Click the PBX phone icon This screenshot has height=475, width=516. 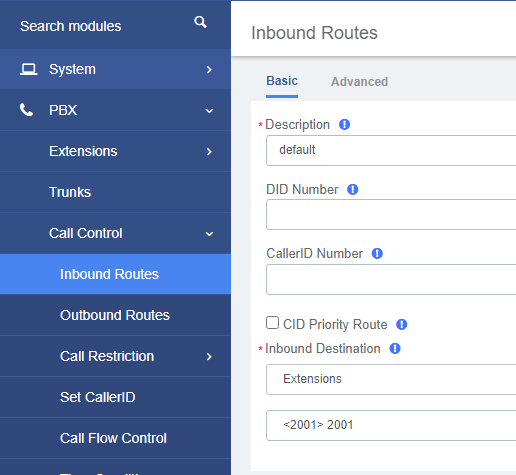pyautogui.click(x=26, y=110)
